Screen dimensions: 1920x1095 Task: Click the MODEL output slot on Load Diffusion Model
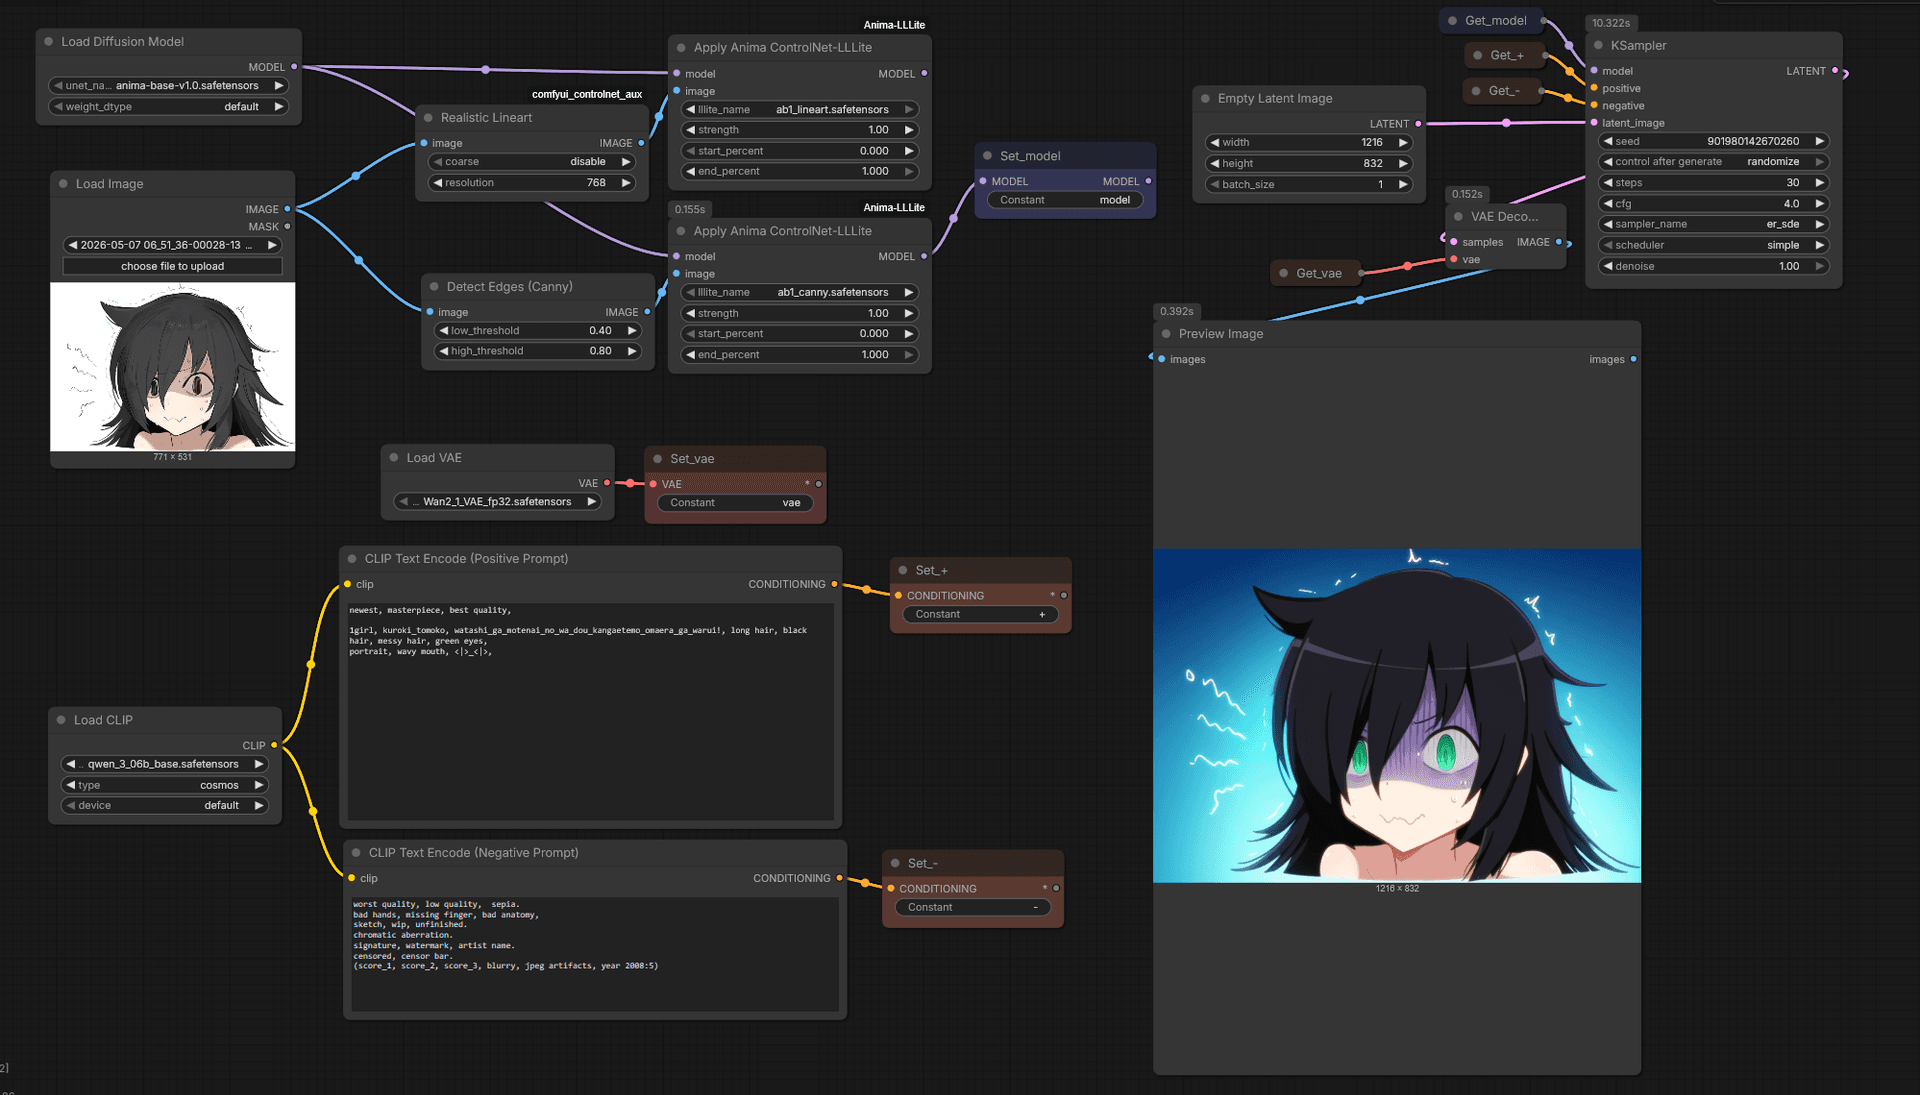(x=294, y=67)
